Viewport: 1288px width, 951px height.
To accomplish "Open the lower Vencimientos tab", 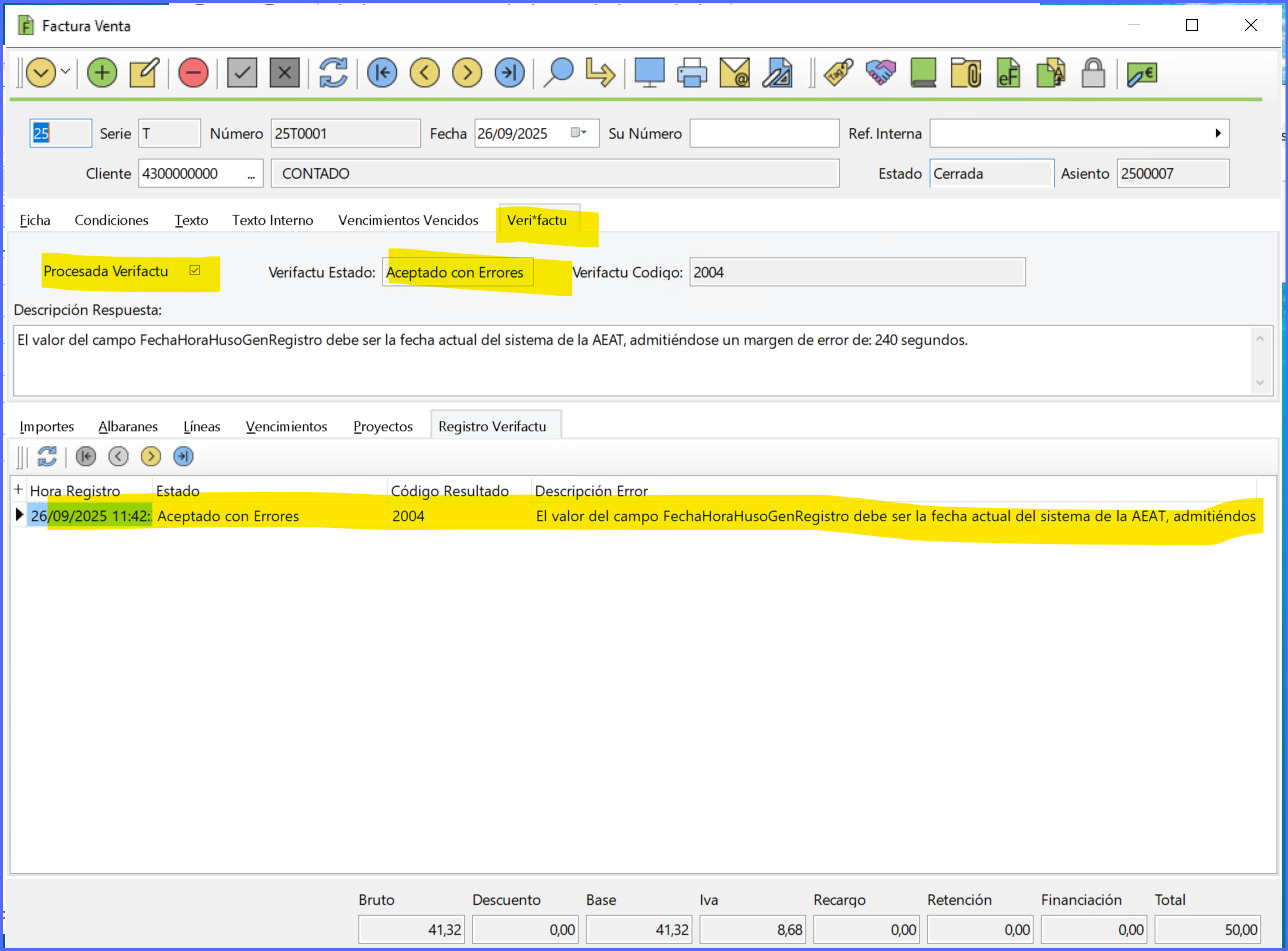I will (x=287, y=426).
